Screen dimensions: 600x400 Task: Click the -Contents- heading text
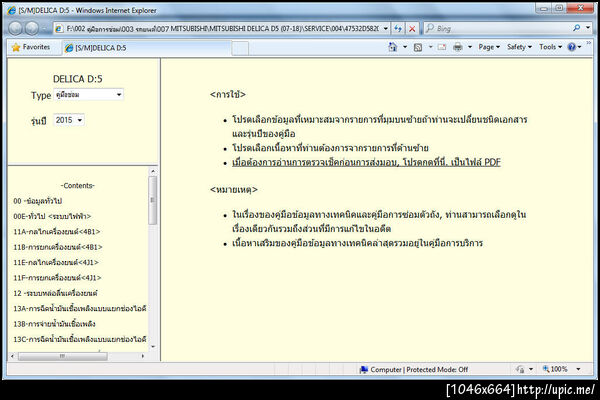coord(77,186)
